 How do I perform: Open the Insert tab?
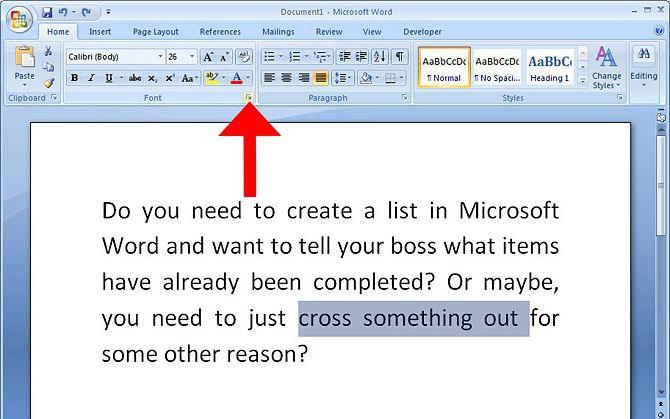point(100,32)
